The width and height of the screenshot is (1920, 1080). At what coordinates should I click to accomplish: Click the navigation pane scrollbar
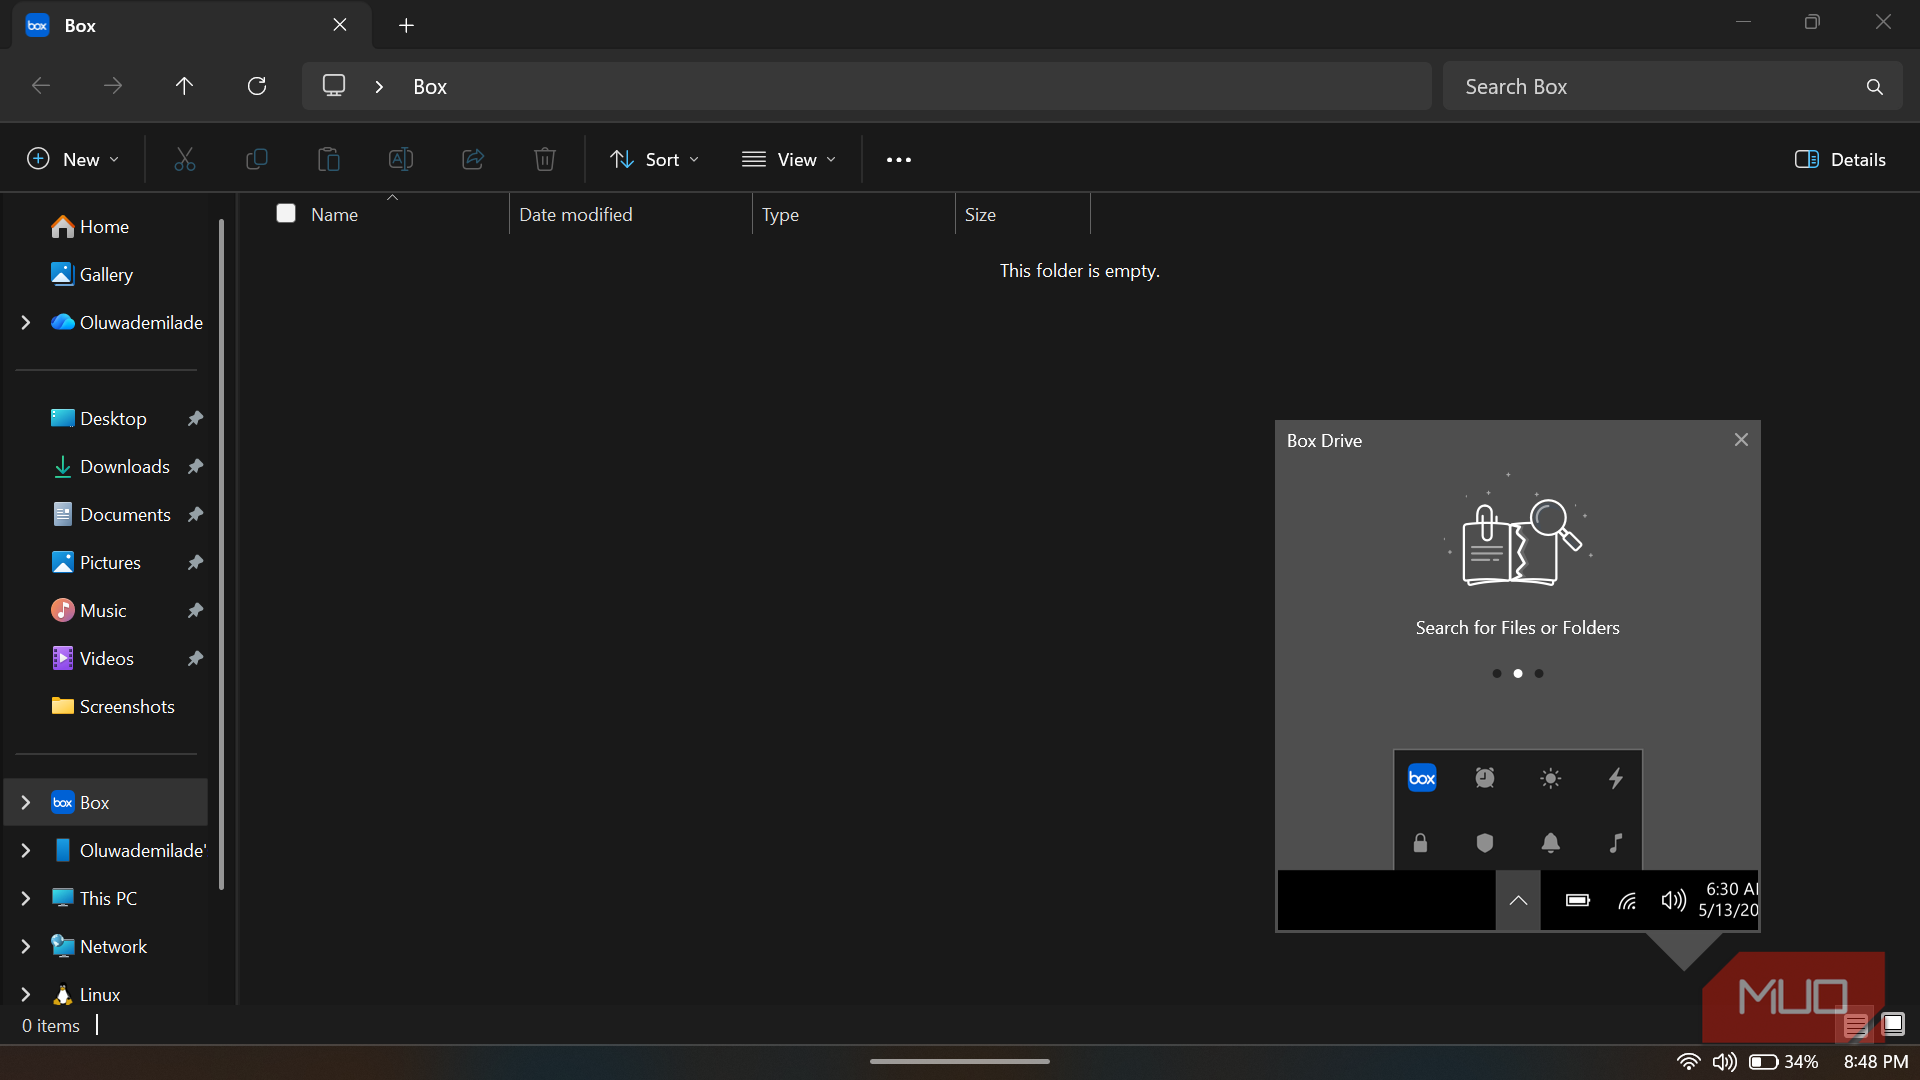pyautogui.click(x=222, y=555)
